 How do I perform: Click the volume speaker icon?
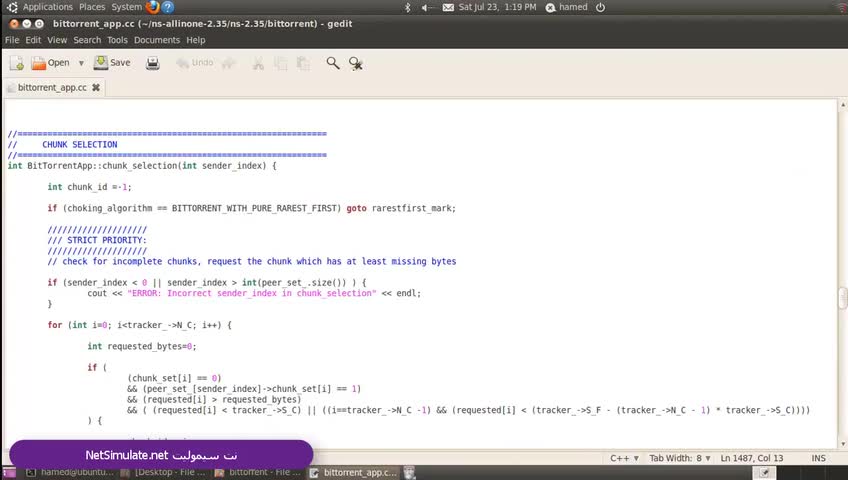427,7
